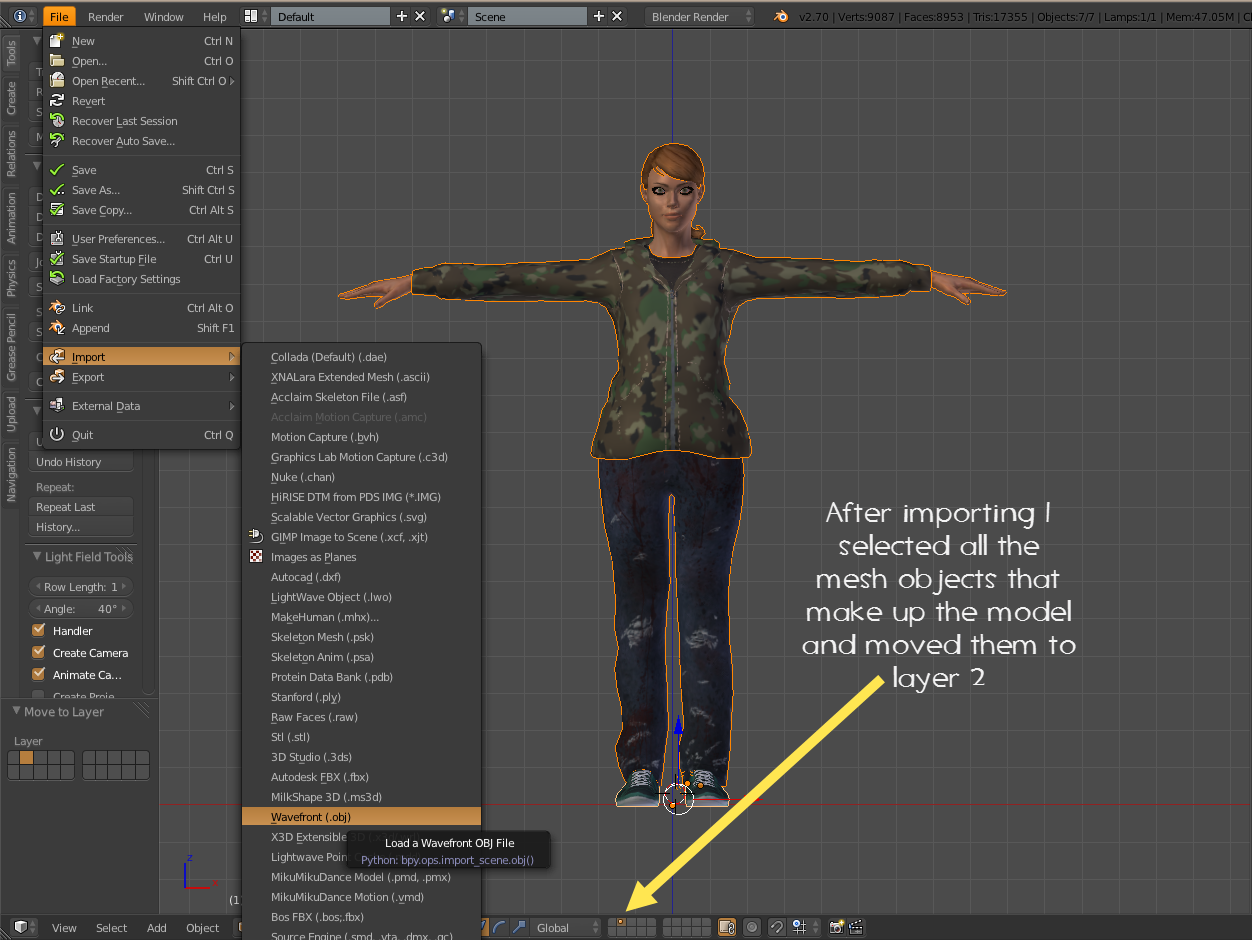Click the scene browse icon
This screenshot has width=1252, height=940.
click(x=452, y=16)
